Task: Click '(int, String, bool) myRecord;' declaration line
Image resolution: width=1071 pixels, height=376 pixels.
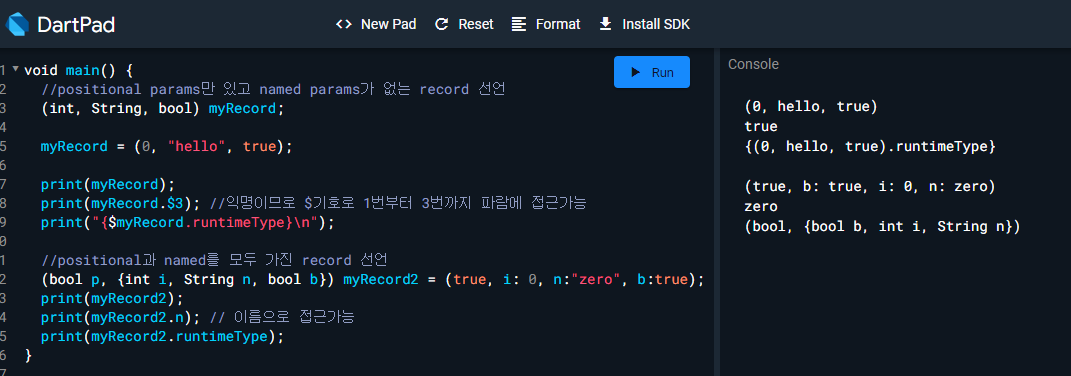Action: click(162, 109)
